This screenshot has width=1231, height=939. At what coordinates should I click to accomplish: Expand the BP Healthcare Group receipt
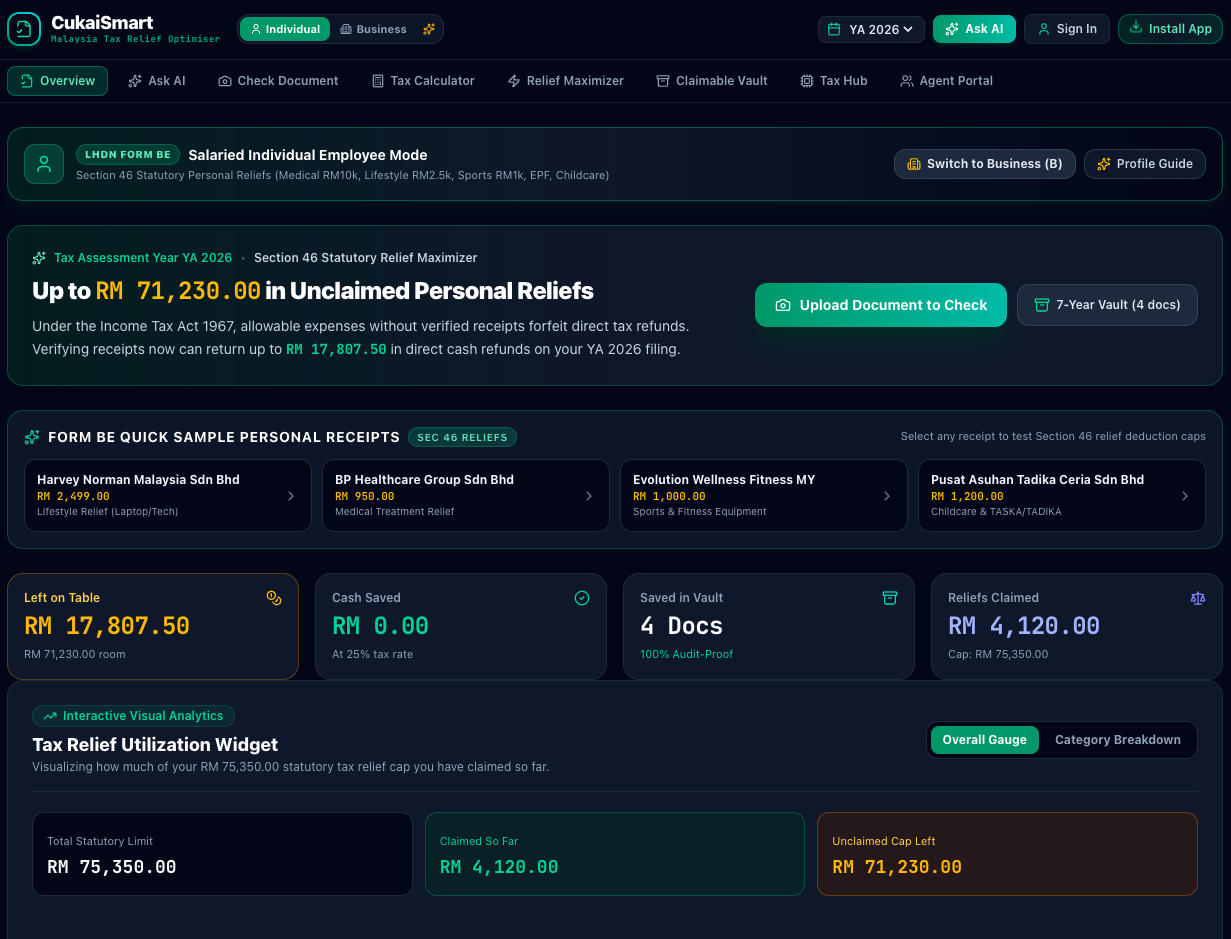tap(464, 495)
